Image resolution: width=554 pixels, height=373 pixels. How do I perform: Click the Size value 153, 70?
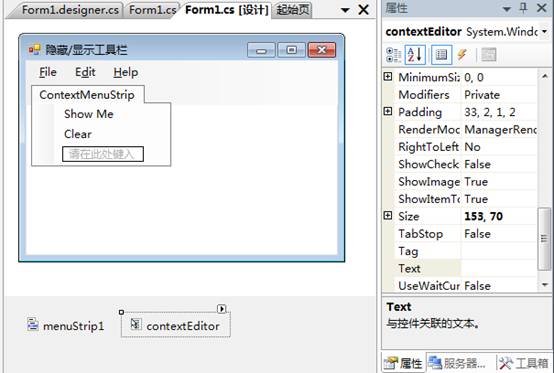tap(483, 216)
